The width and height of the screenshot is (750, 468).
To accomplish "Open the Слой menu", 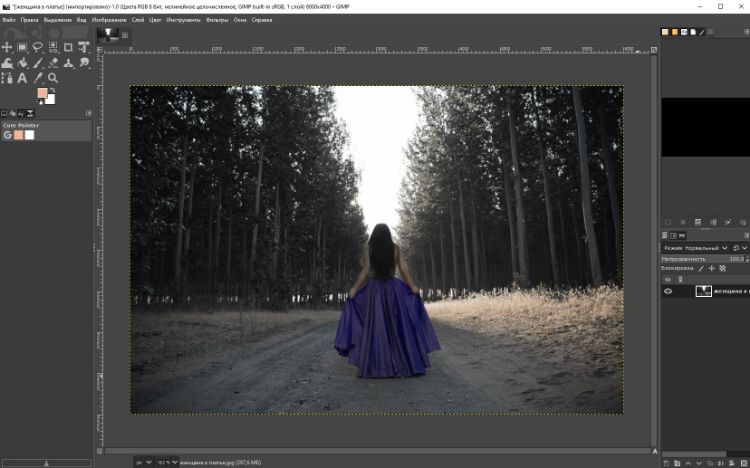I will coord(138,19).
